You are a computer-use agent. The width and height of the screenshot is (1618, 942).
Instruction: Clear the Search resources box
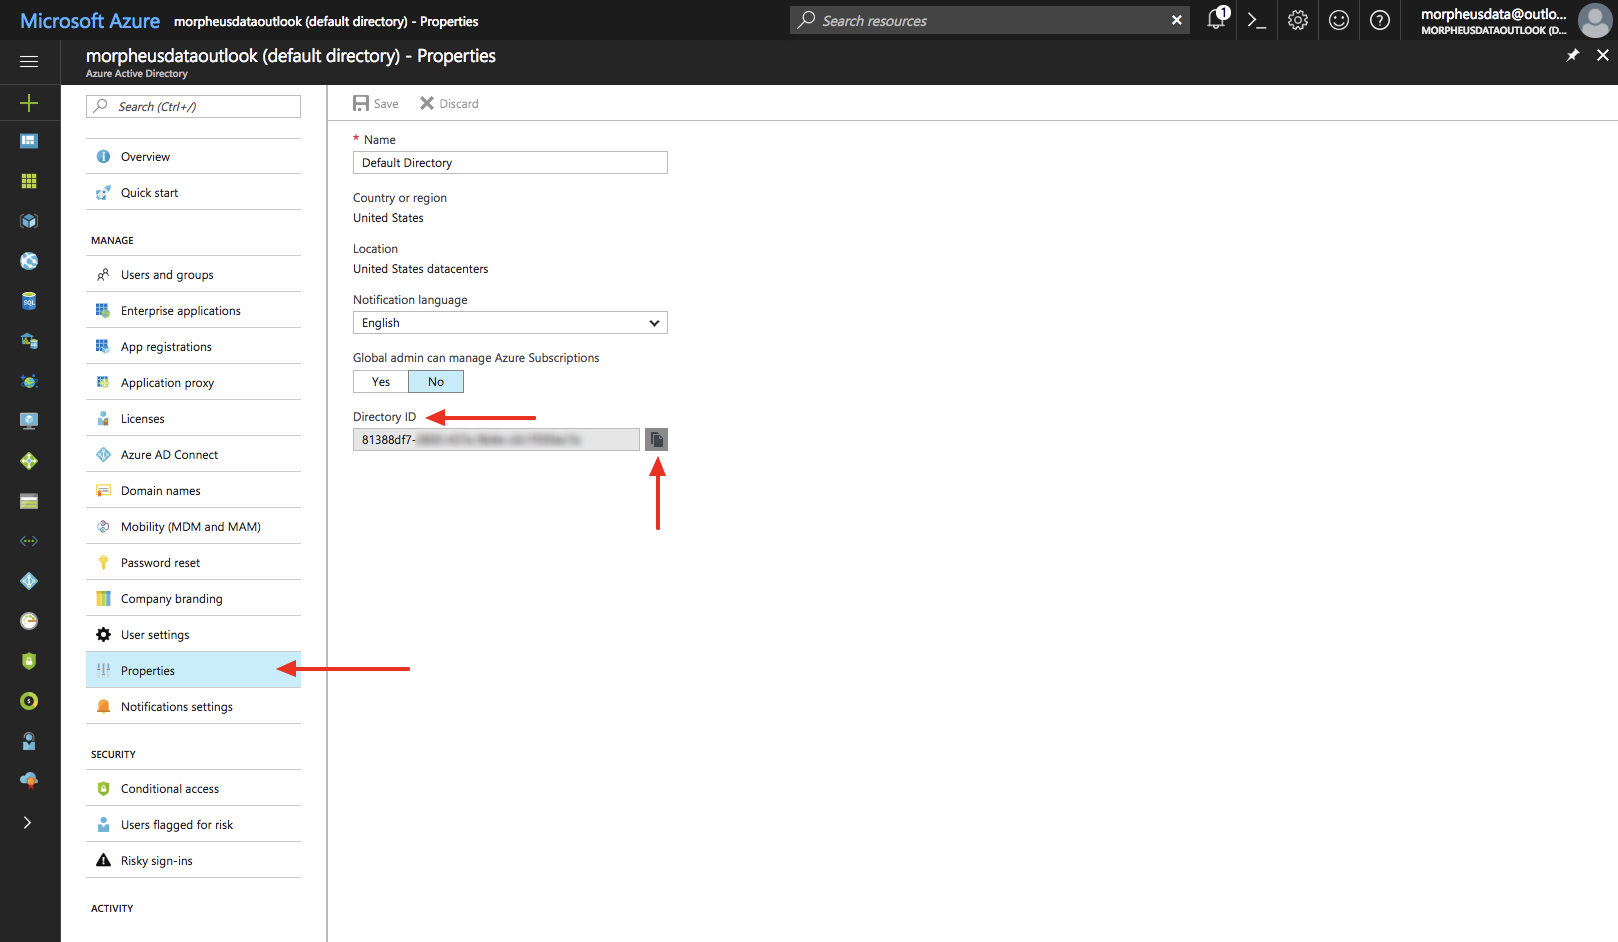(x=1177, y=20)
